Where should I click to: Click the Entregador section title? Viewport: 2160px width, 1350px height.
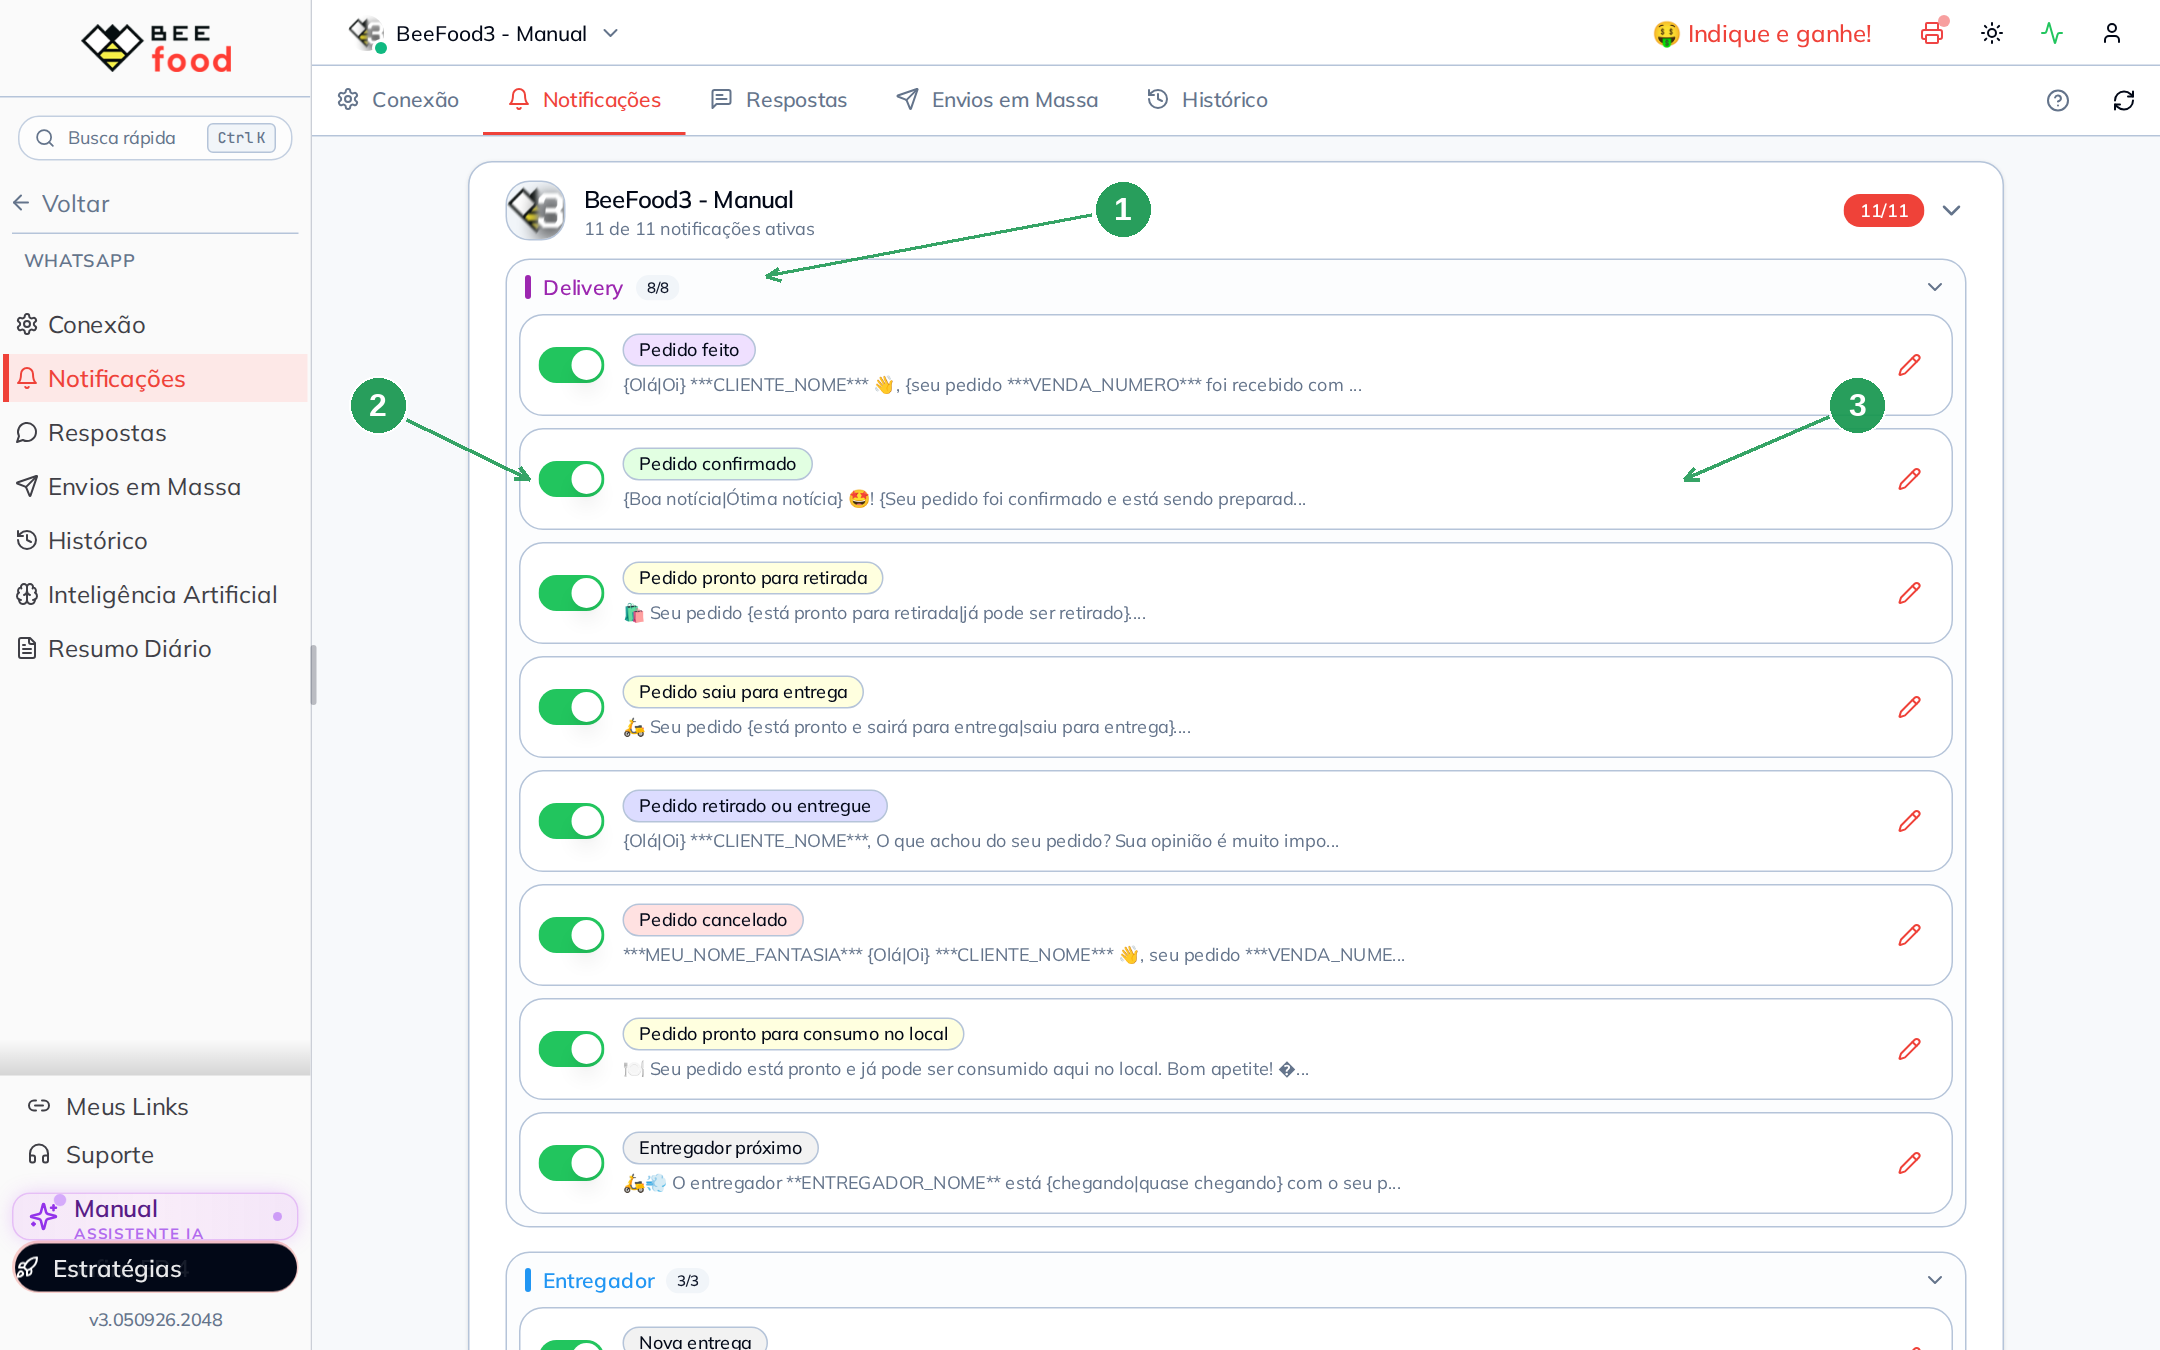598,1281
